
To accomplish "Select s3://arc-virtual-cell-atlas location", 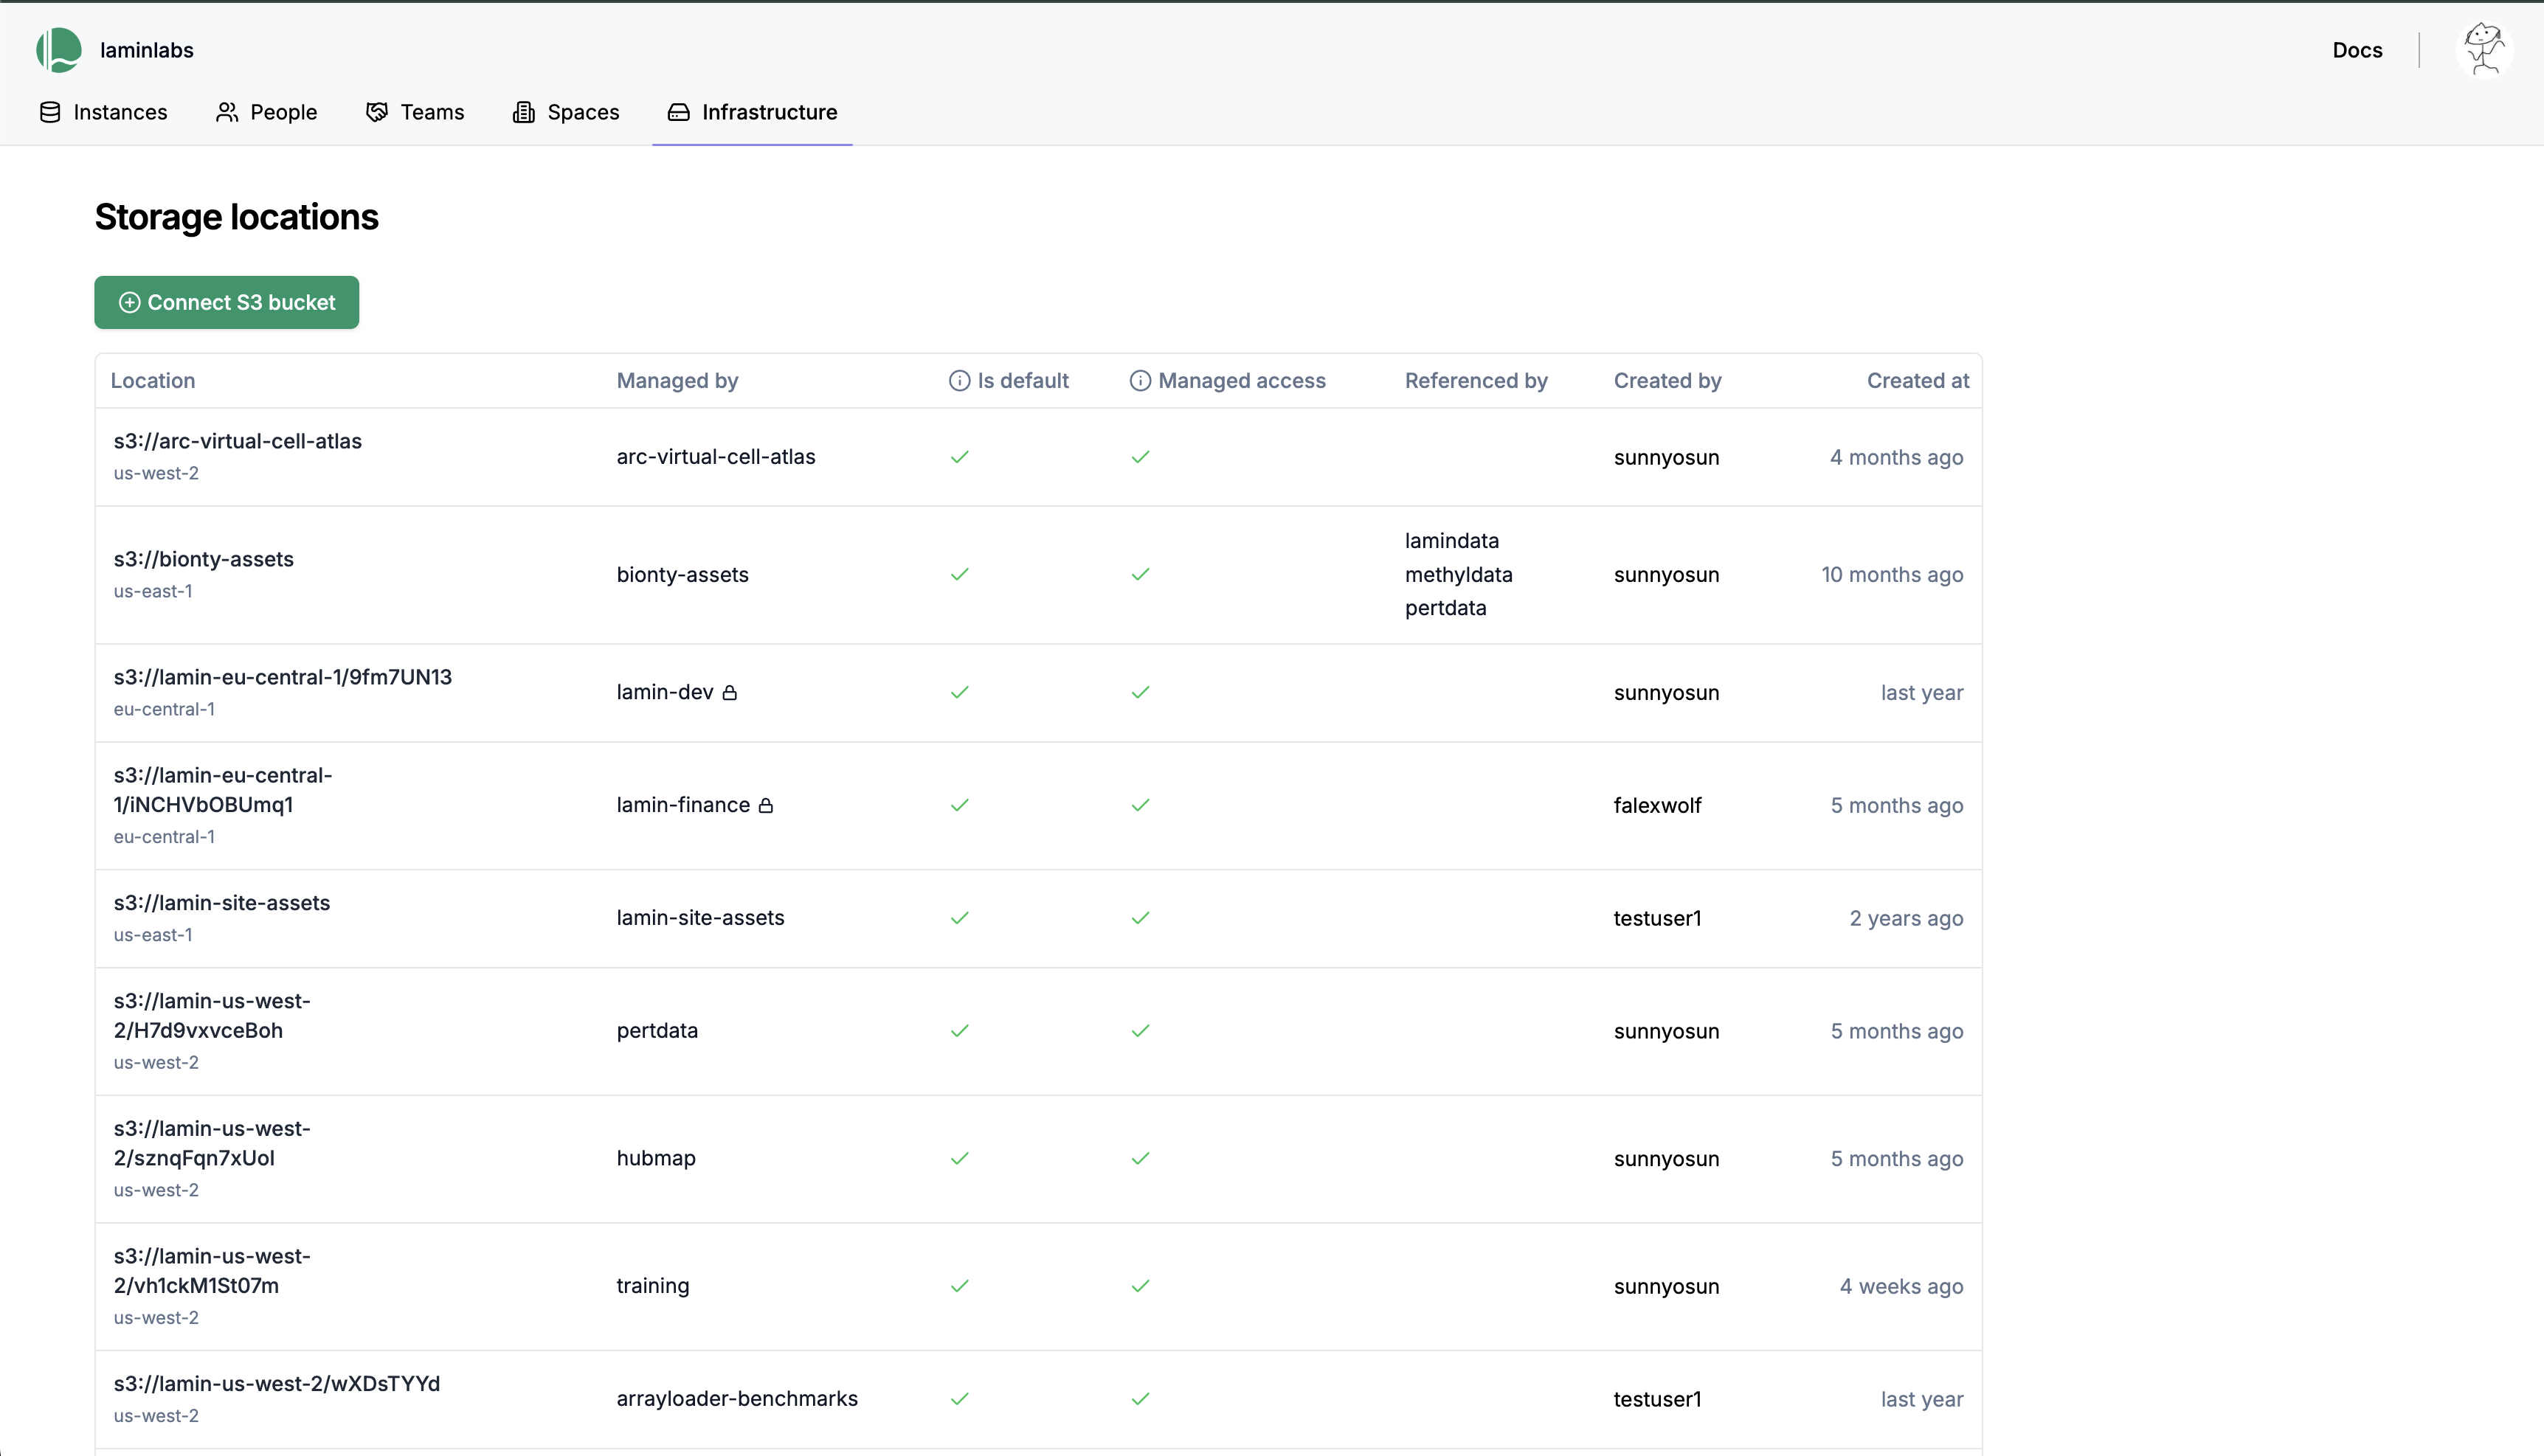I will [x=238, y=441].
